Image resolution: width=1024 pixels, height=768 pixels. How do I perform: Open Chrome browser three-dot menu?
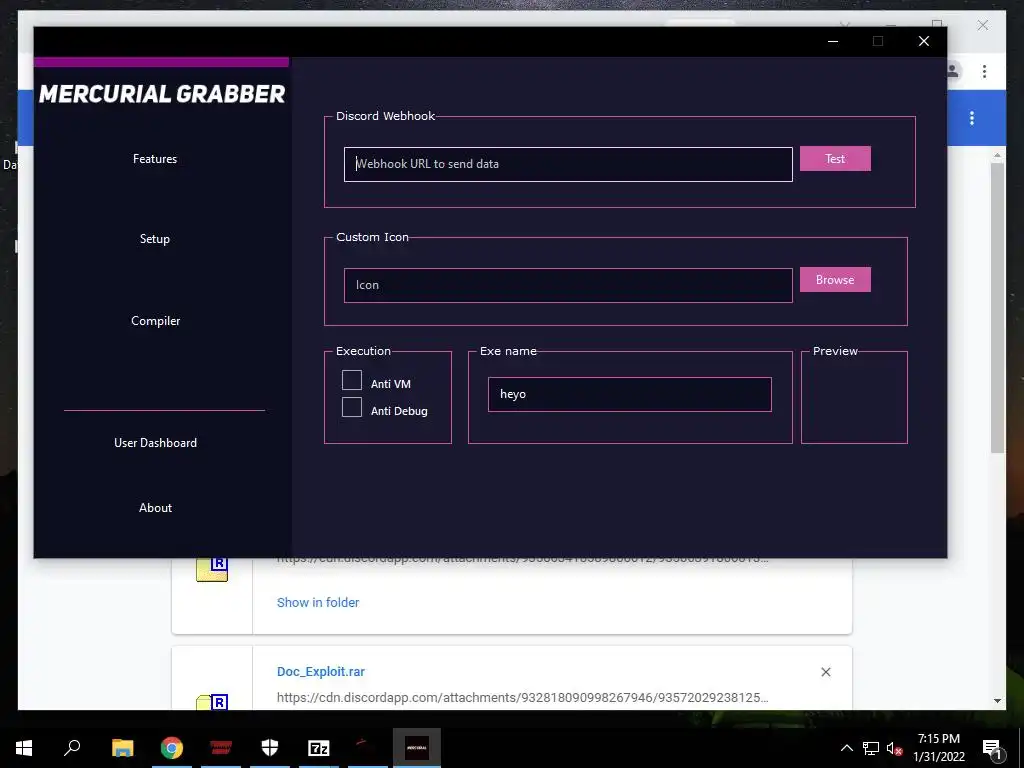[984, 71]
